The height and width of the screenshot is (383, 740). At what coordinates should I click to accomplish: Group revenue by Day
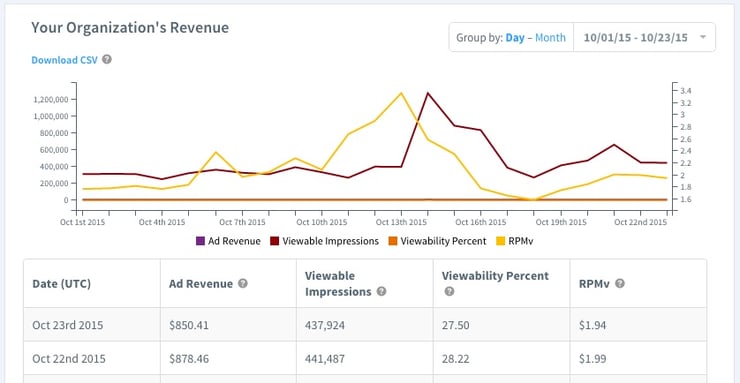tap(515, 38)
